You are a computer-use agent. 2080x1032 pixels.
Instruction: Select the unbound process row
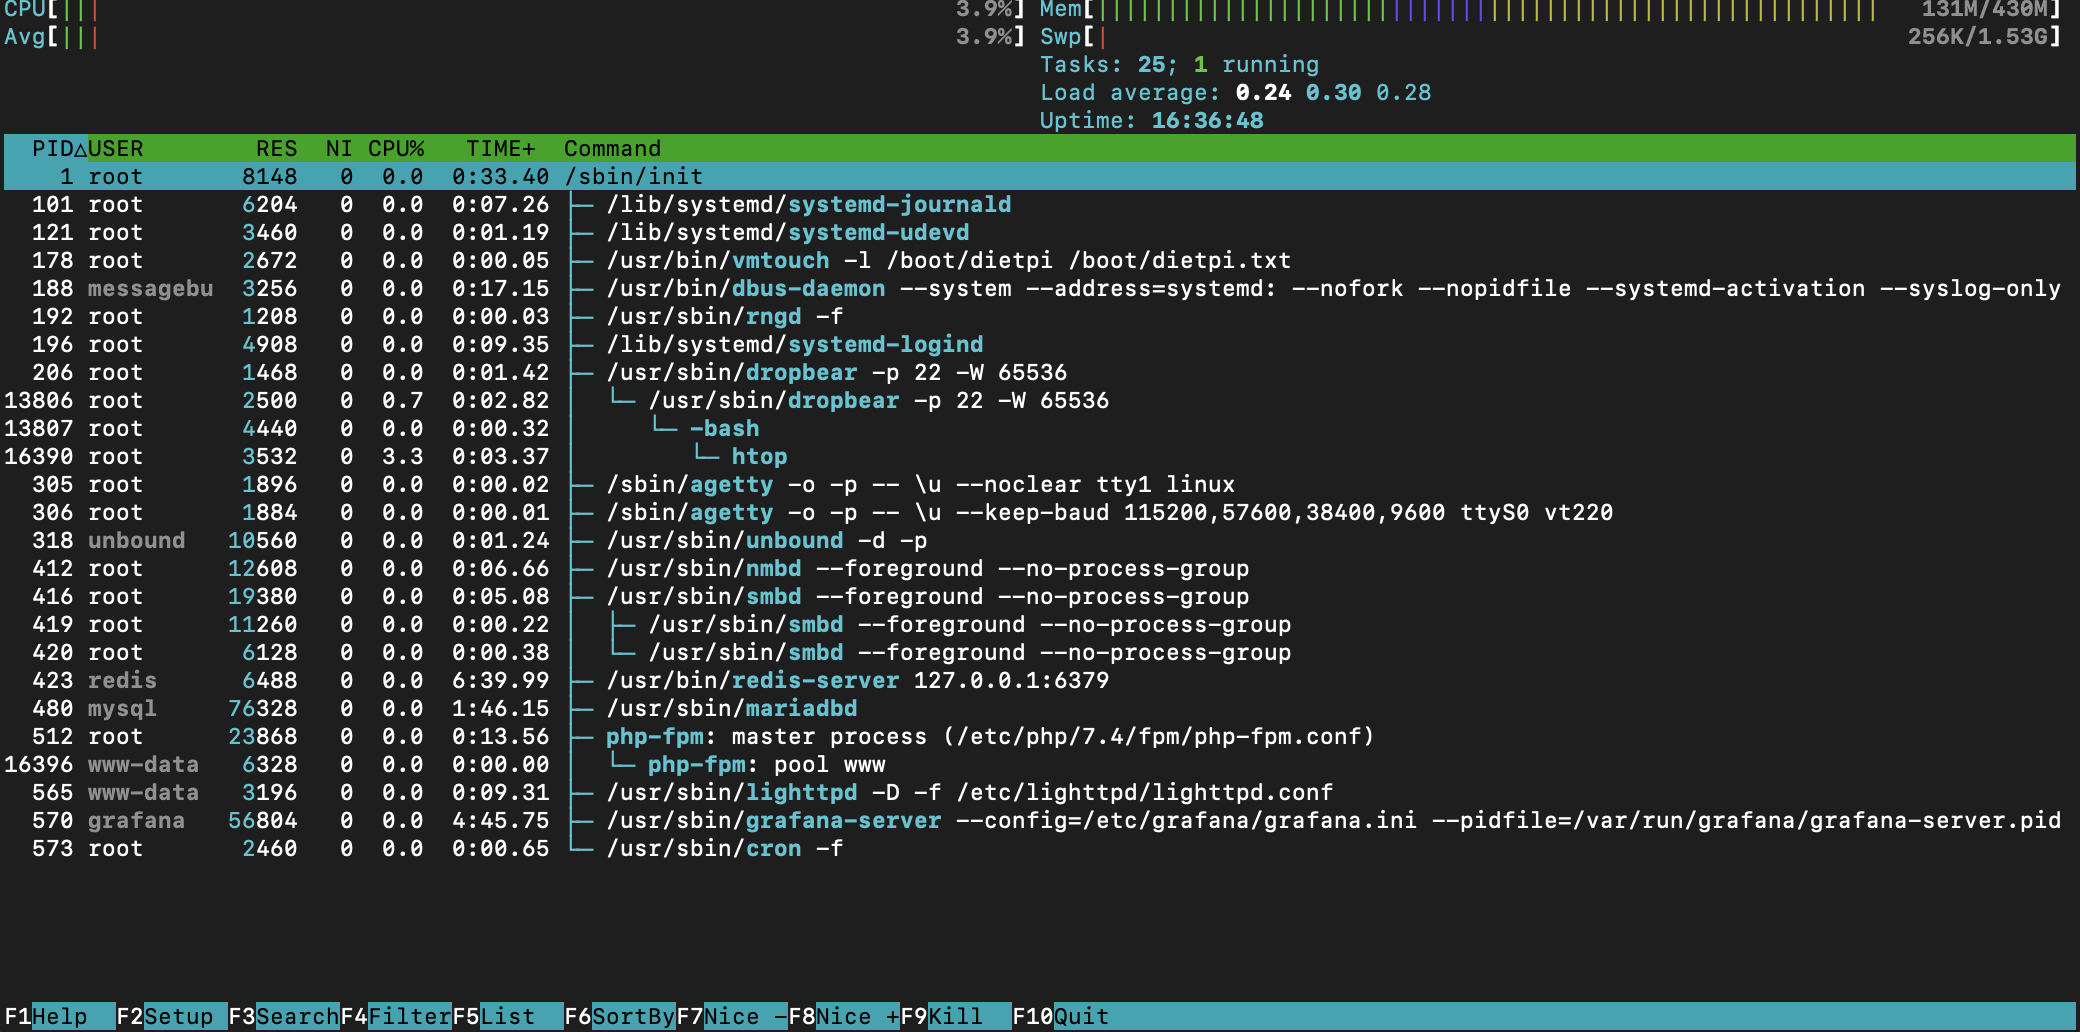(1040, 540)
